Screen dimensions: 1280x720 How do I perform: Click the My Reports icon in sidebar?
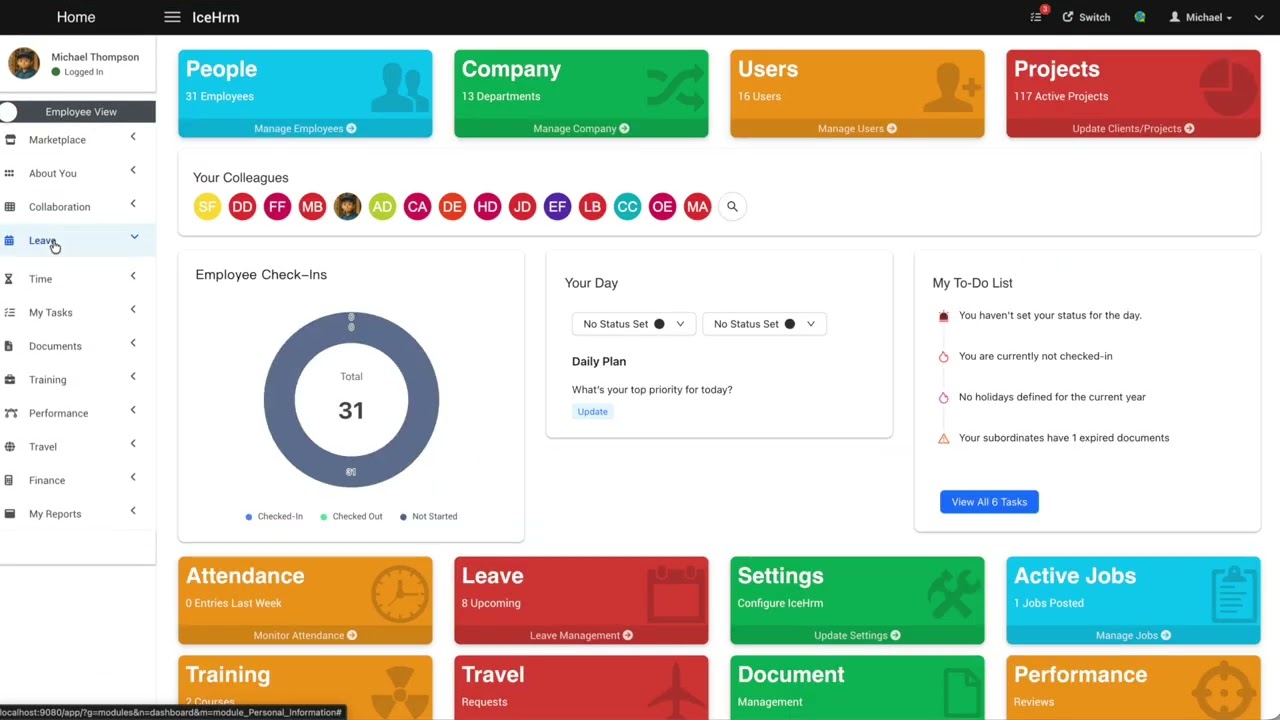click(x=9, y=514)
